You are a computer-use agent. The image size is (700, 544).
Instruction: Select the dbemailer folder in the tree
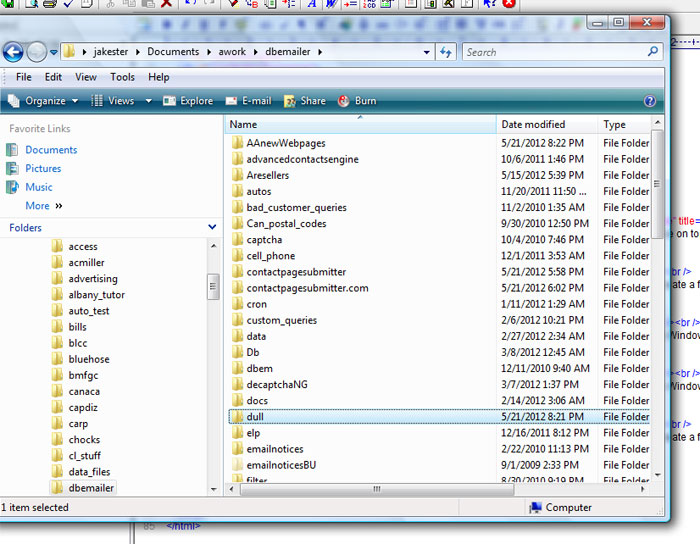[x=91, y=488]
